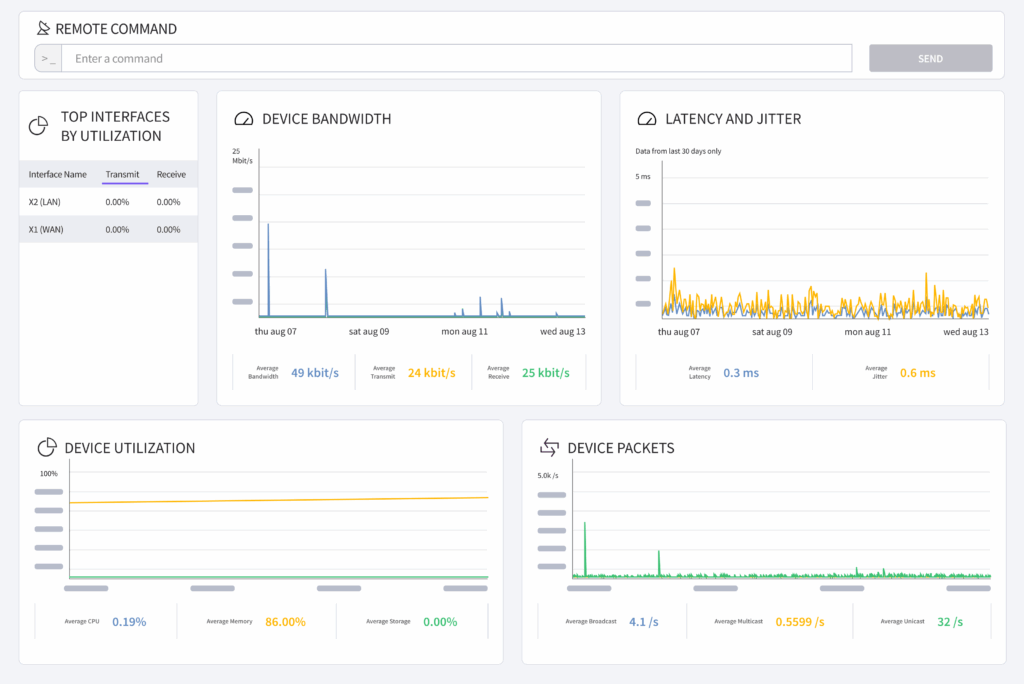Select the X2 (LAN) interface row

(x=108, y=202)
